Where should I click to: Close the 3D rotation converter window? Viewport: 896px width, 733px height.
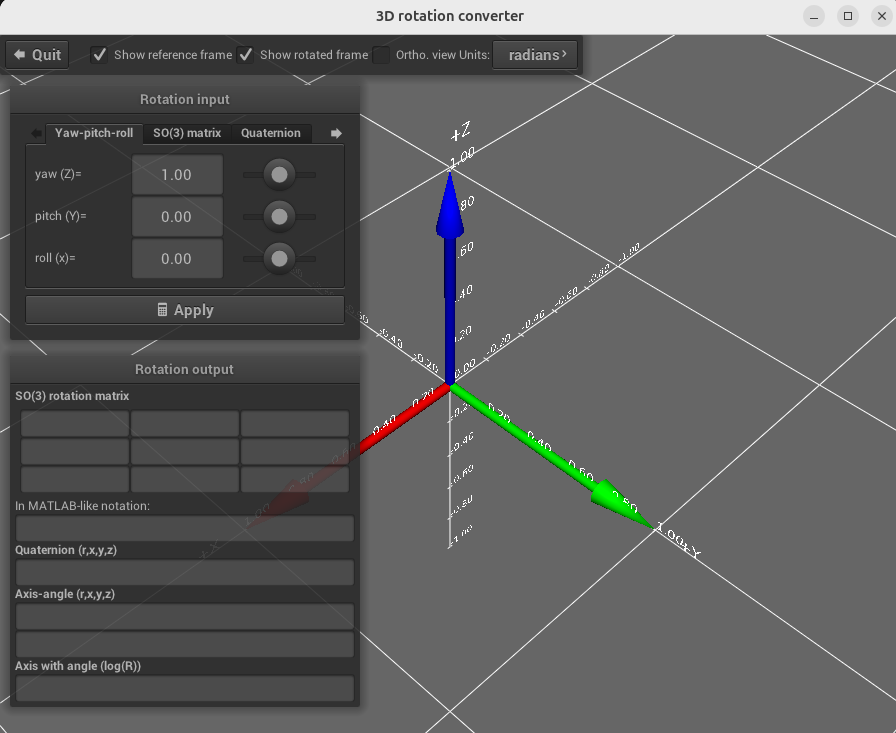[882, 16]
